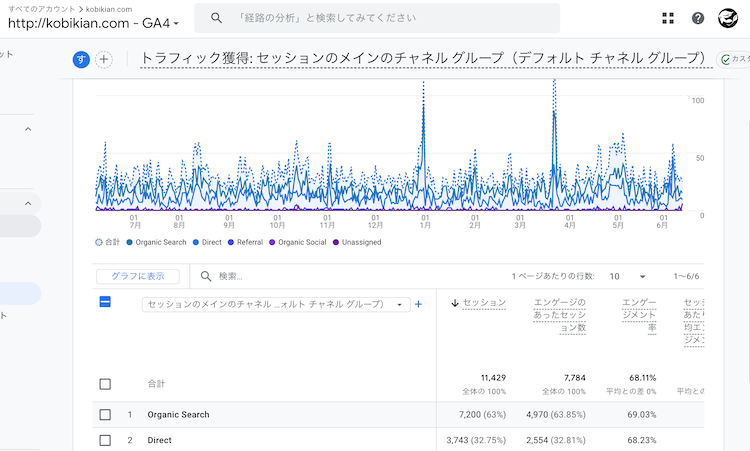Click the engaged sessions total 7,784

click(x=574, y=378)
